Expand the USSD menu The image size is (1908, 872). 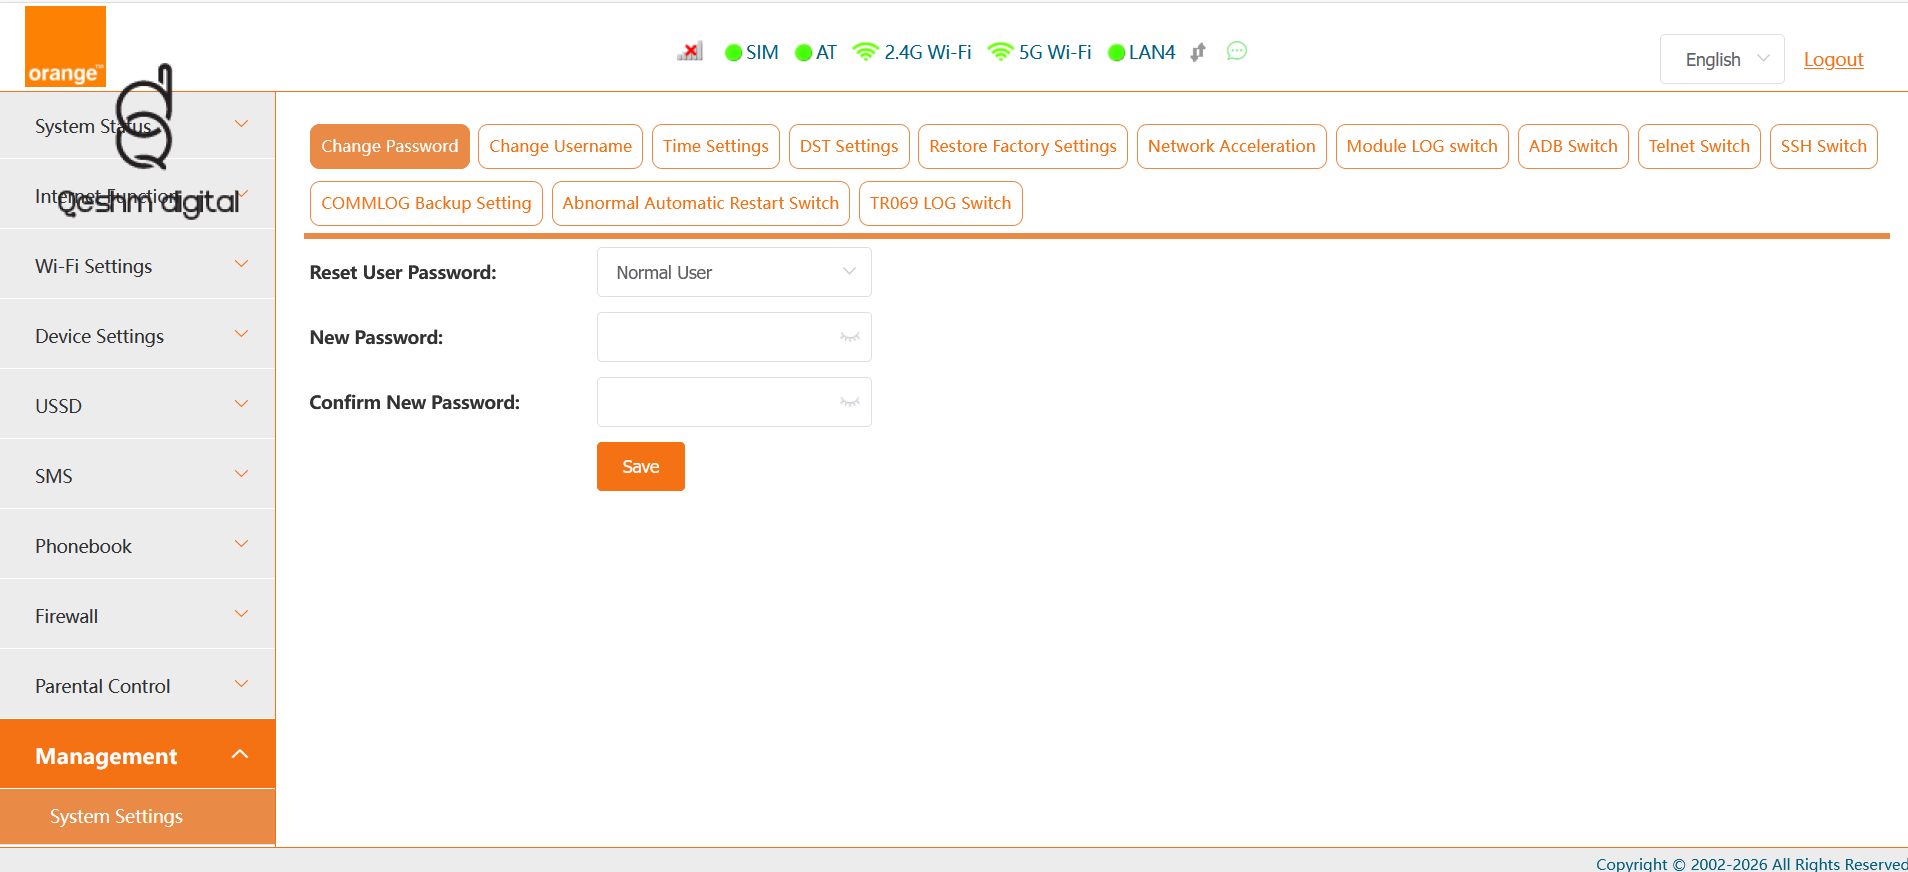pos(138,406)
